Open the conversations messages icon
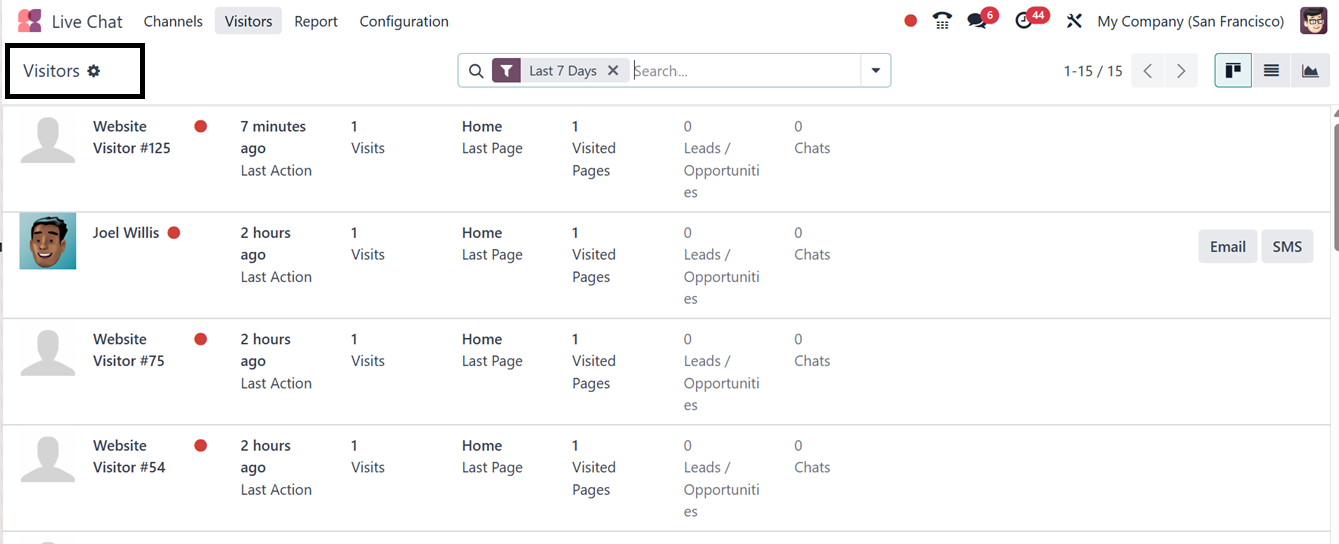 pos(977,21)
